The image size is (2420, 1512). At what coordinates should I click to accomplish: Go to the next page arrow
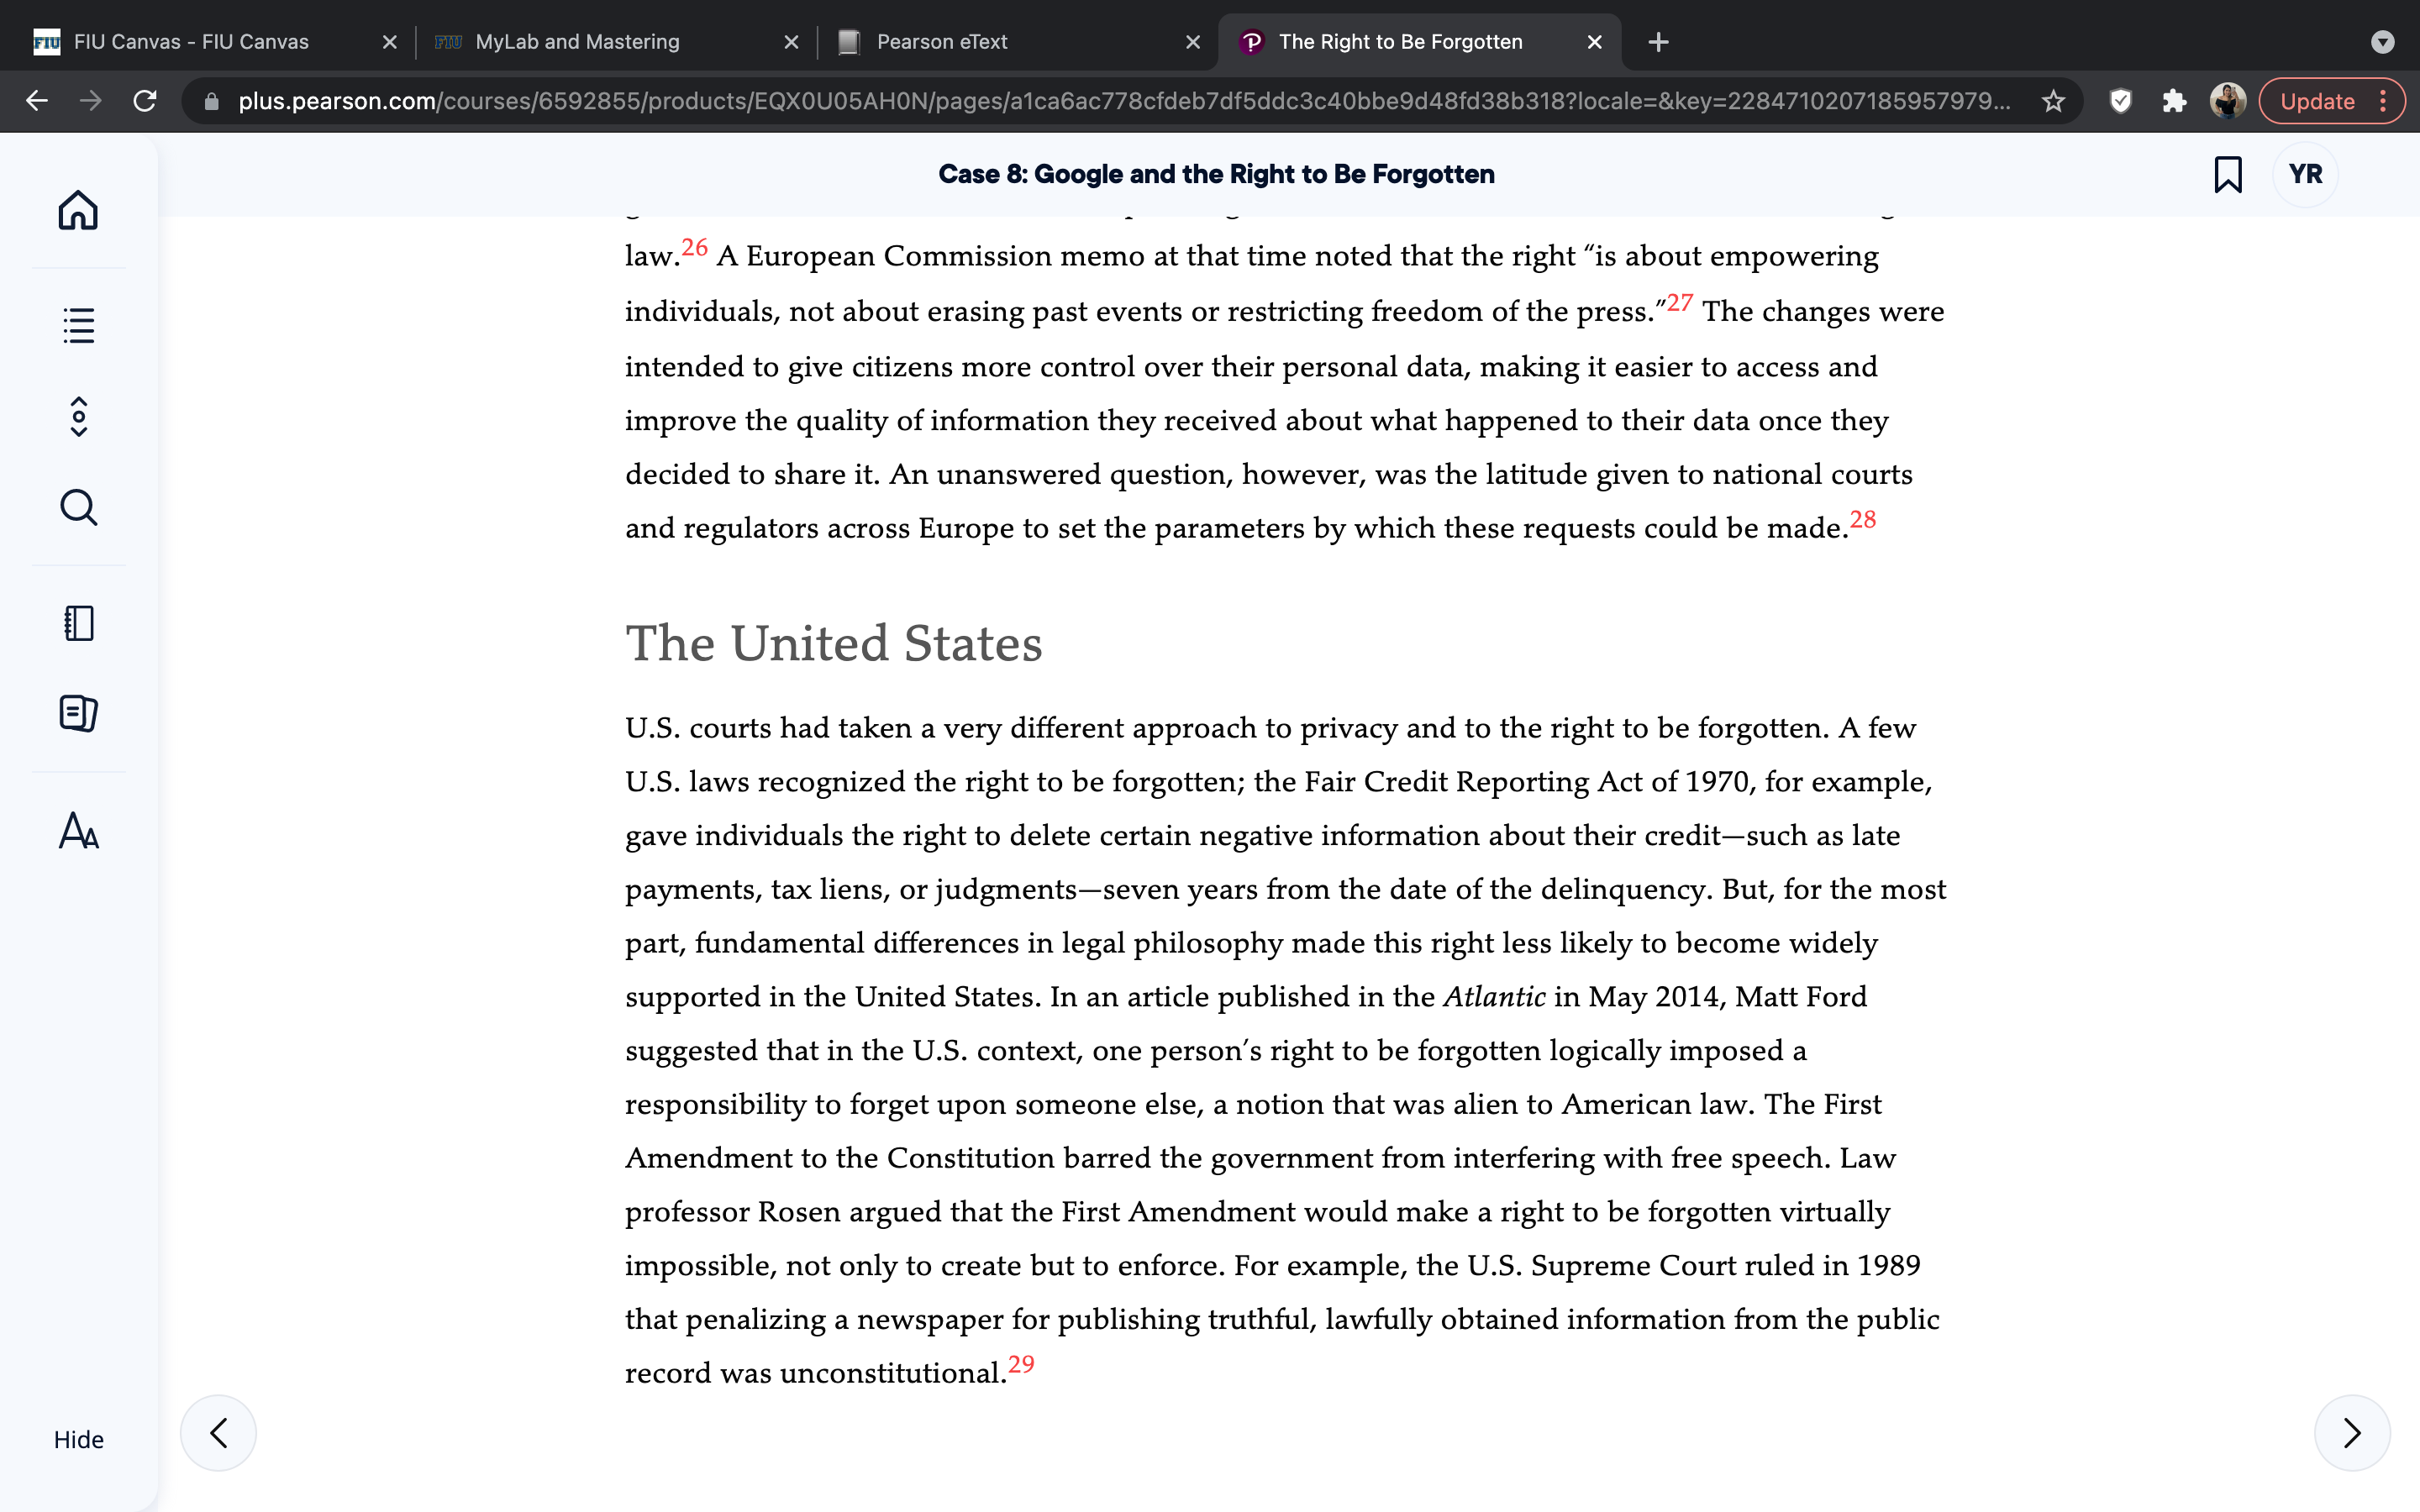click(x=2352, y=1433)
